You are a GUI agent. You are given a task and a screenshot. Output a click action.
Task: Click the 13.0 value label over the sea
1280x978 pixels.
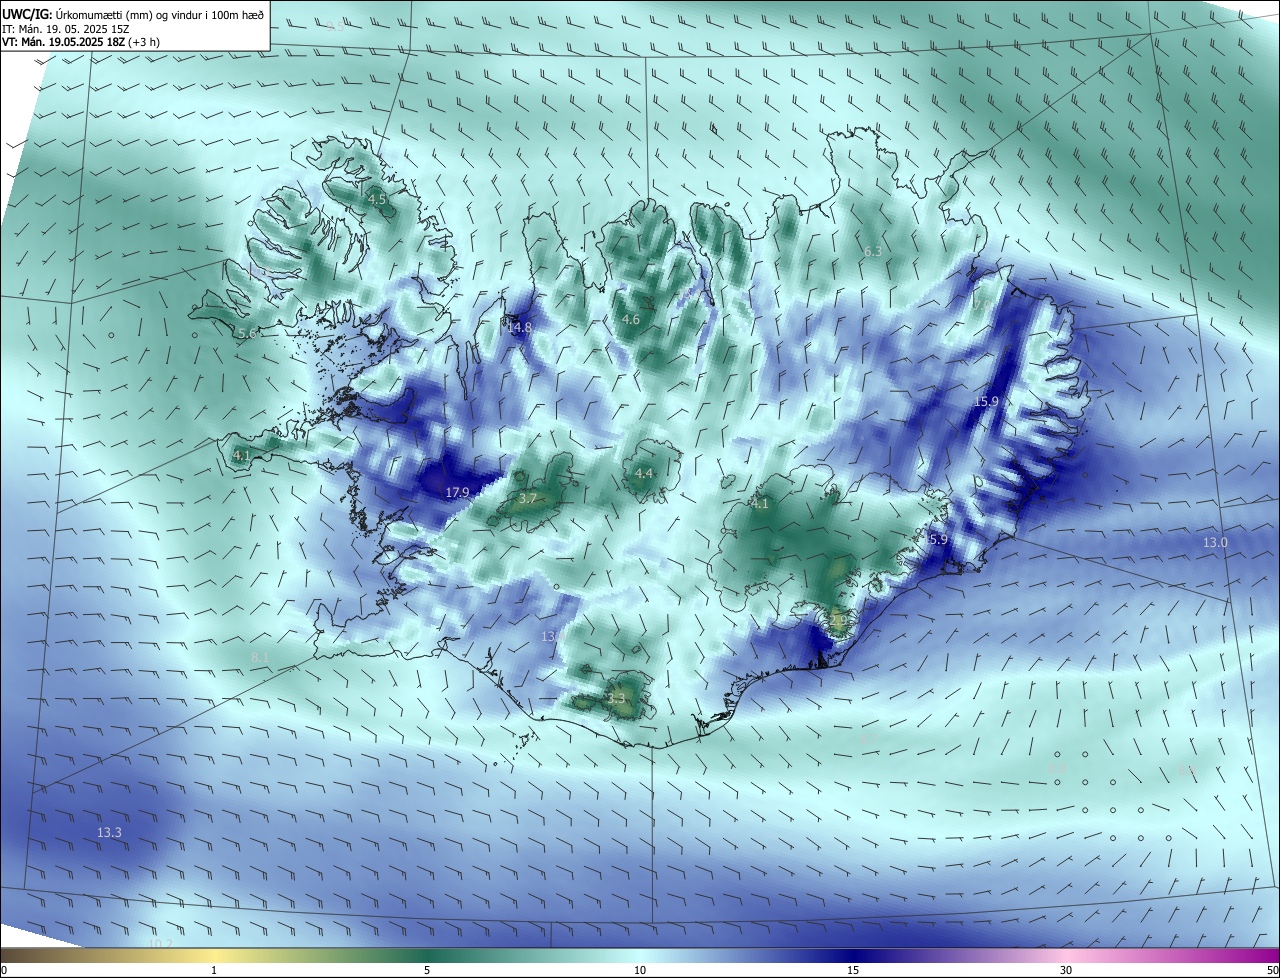1215,542
